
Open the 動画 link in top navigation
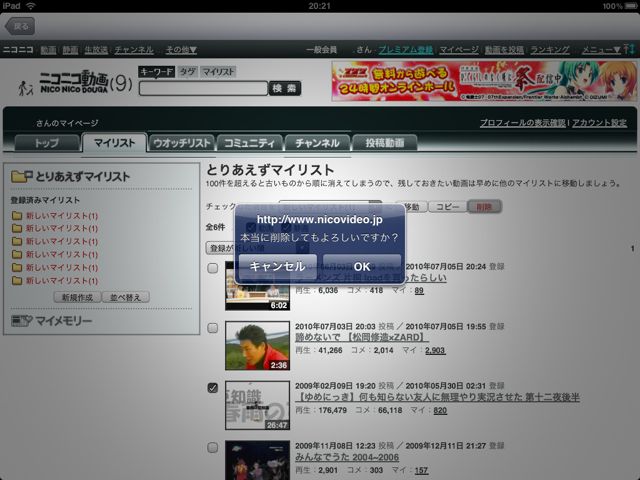(48, 50)
